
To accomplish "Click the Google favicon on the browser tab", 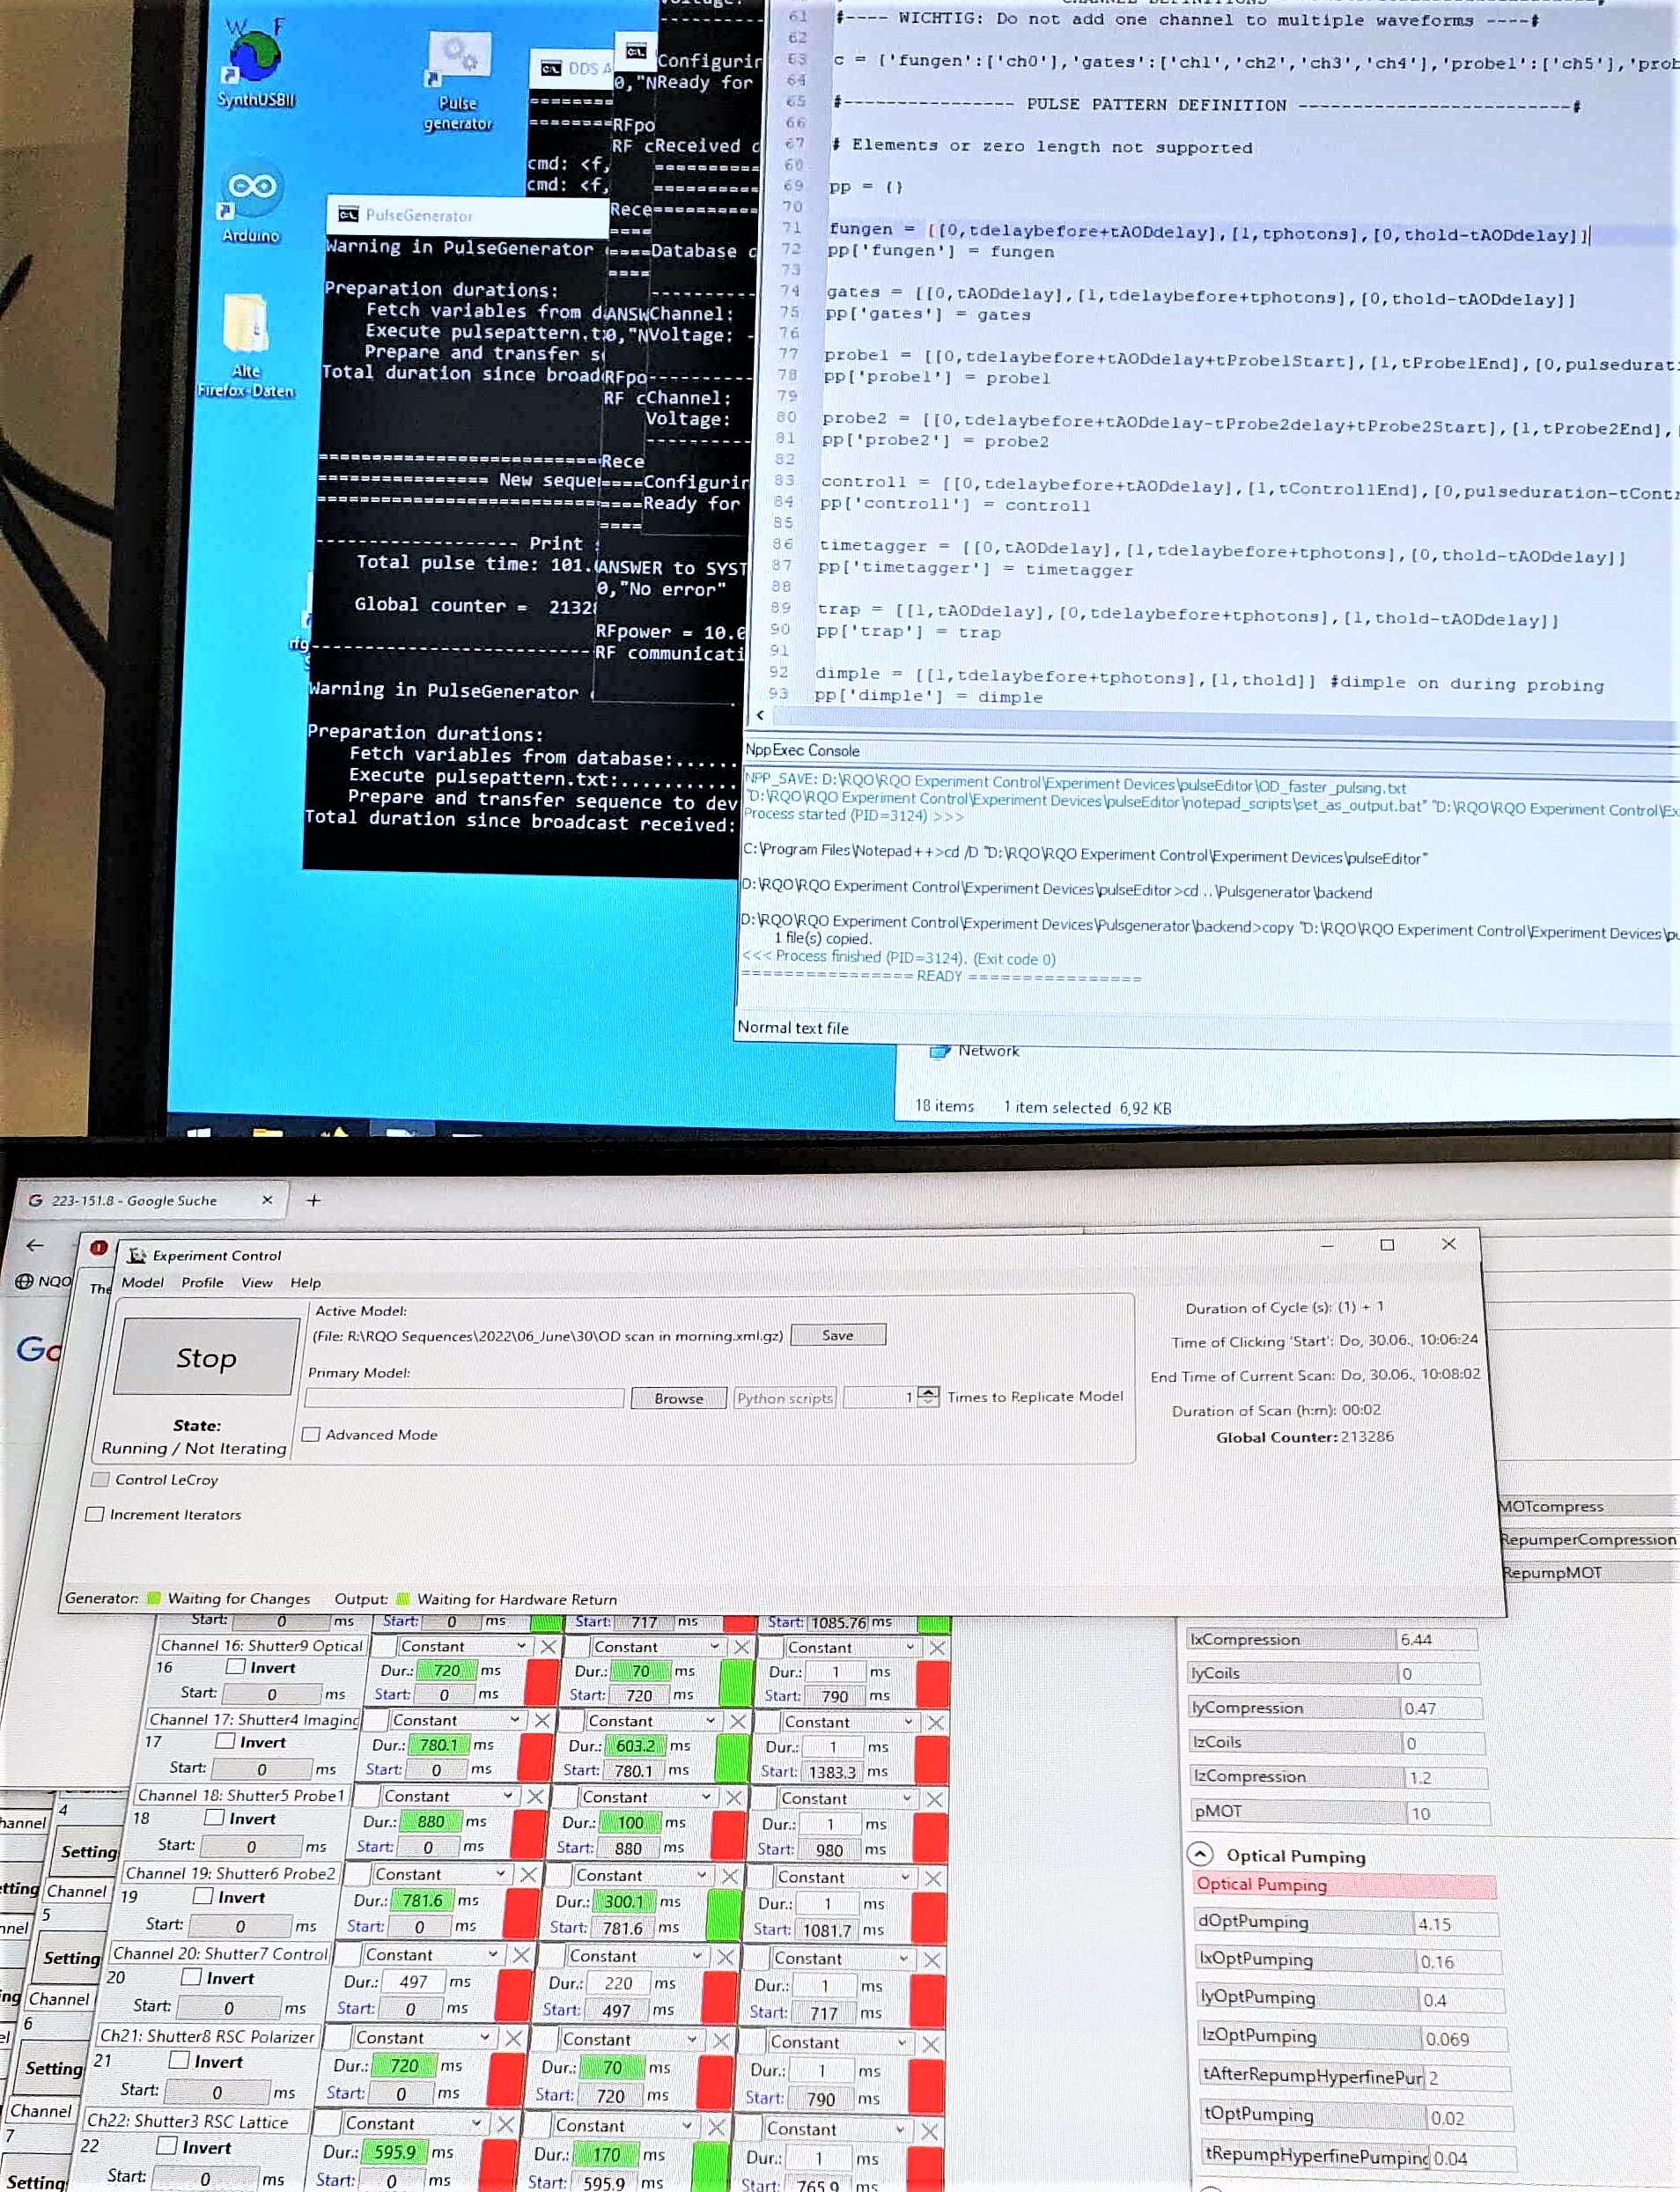I will coord(36,1200).
